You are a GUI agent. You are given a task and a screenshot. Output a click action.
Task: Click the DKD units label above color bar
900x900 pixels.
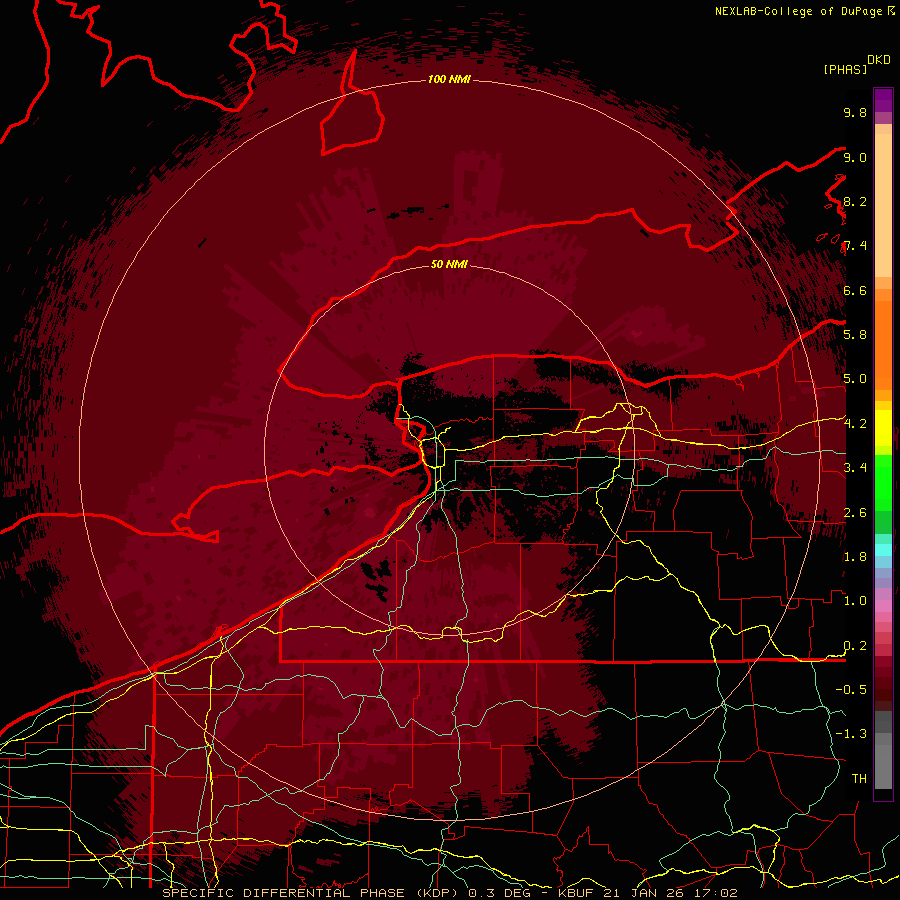tap(879, 59)
